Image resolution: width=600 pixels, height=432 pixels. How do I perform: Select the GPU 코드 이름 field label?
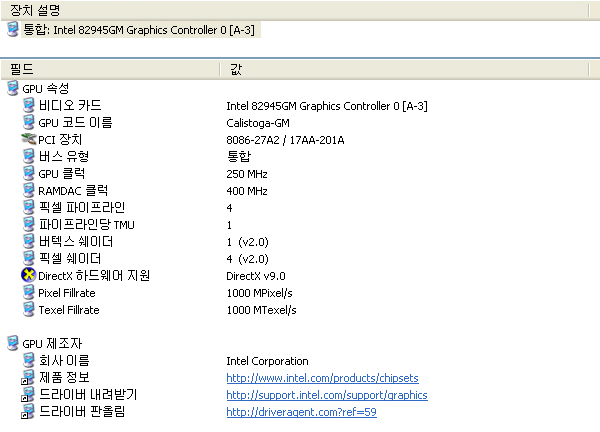pos(75,123)
